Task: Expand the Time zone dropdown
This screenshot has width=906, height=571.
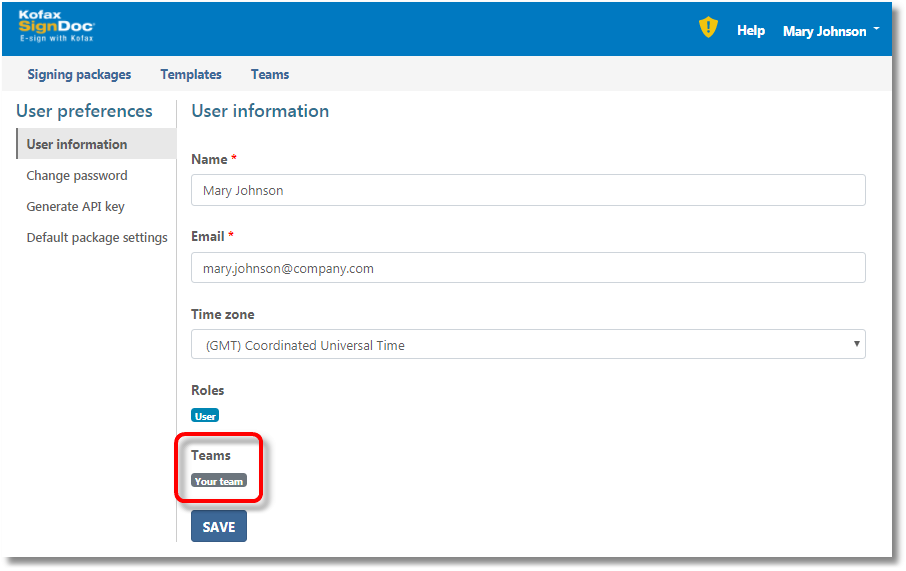Action: [527, 345]
